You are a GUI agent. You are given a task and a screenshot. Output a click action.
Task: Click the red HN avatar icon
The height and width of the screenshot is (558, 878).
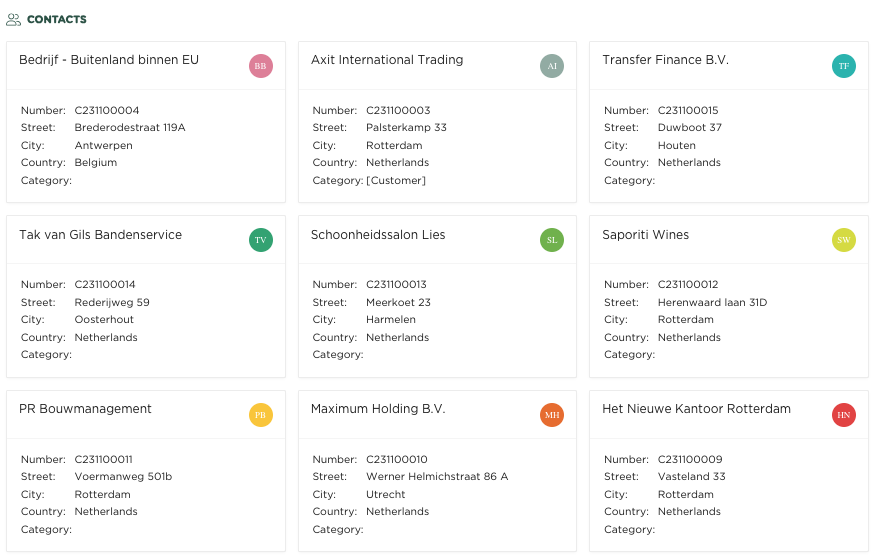(x=844, y=415)
